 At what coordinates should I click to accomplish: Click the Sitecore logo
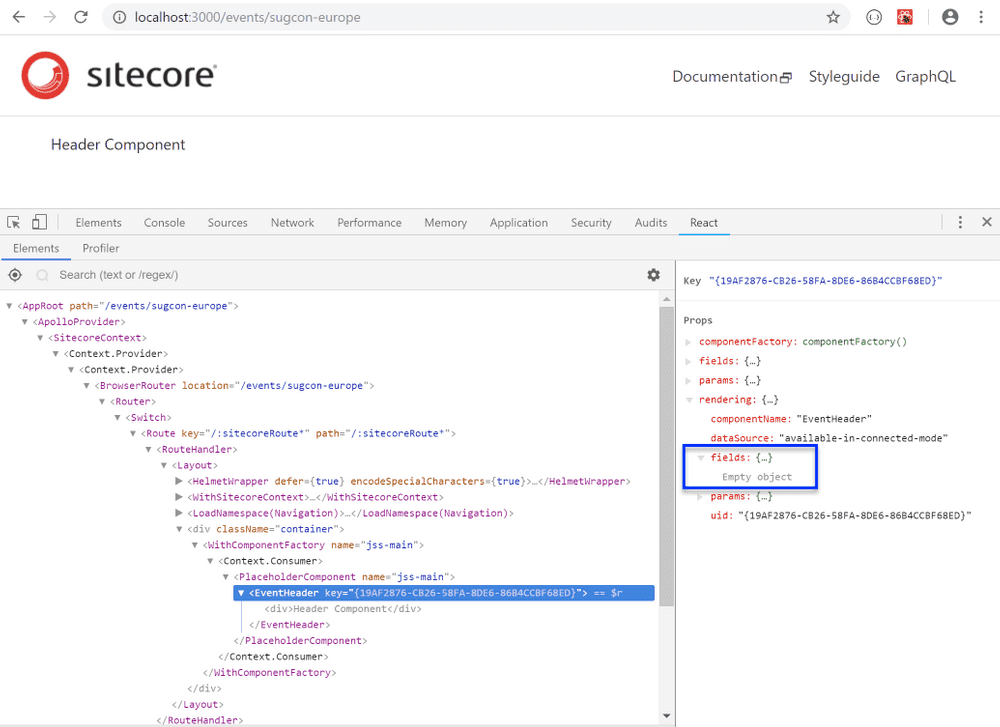pyautogui.click(x=119, y=76)
